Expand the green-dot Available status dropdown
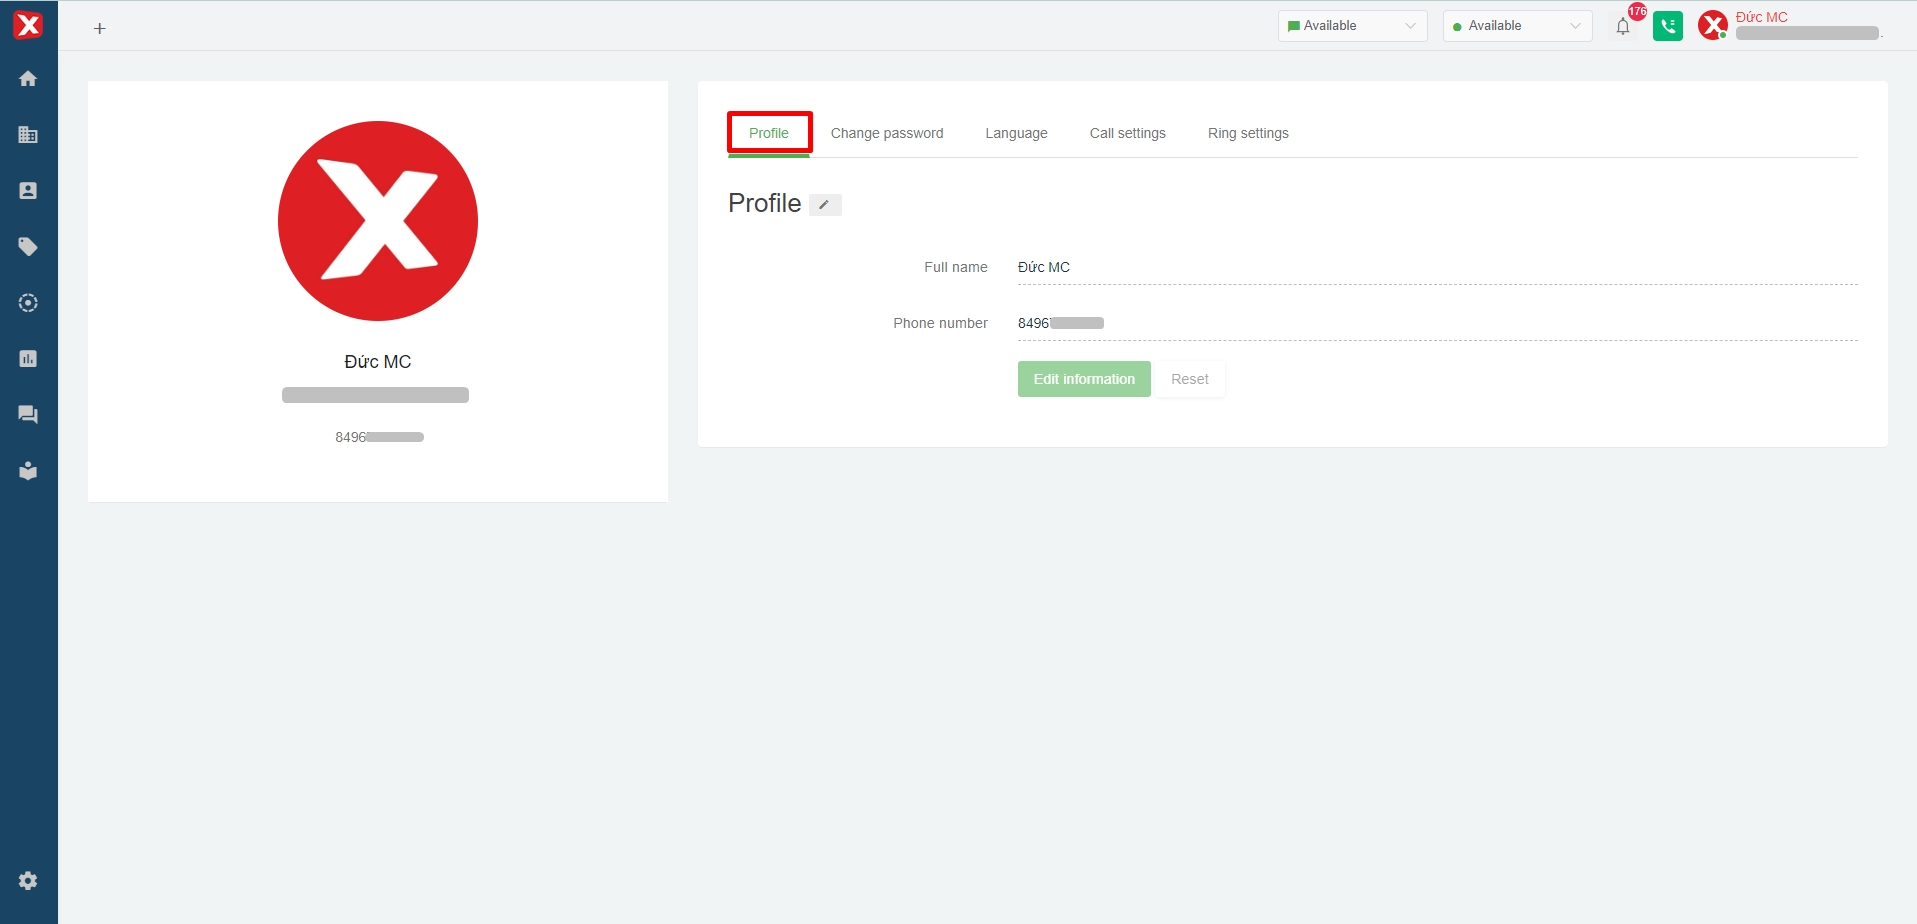 pyautogui.click(x=1517, y=26)
